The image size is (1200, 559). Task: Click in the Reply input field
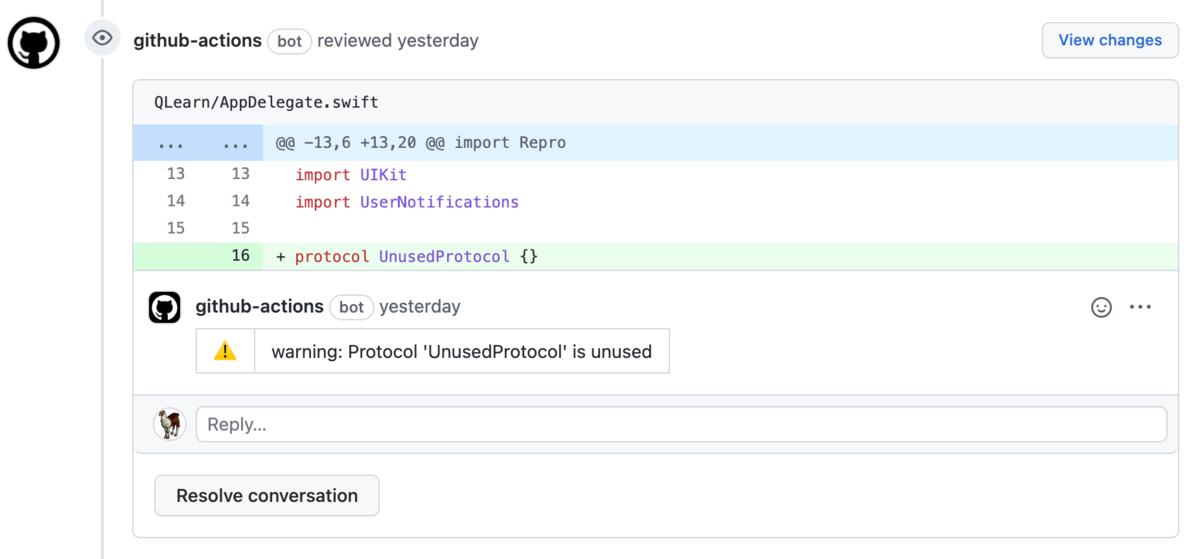point(680,424)
